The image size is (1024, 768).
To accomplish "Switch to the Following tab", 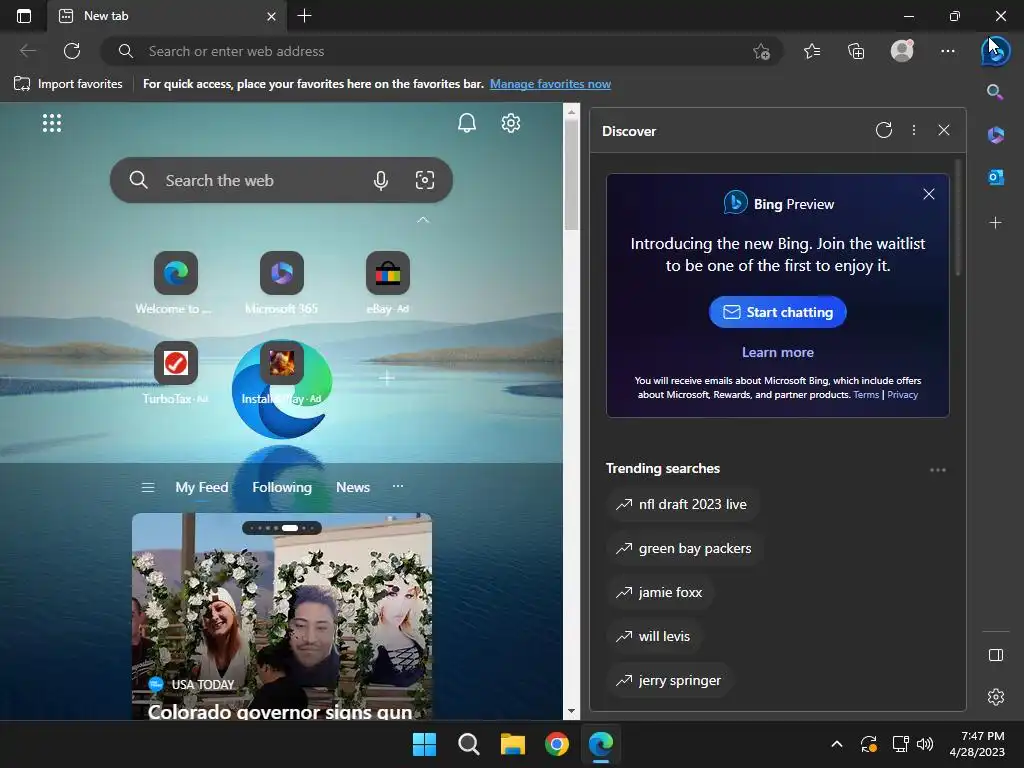I will 282,487.
